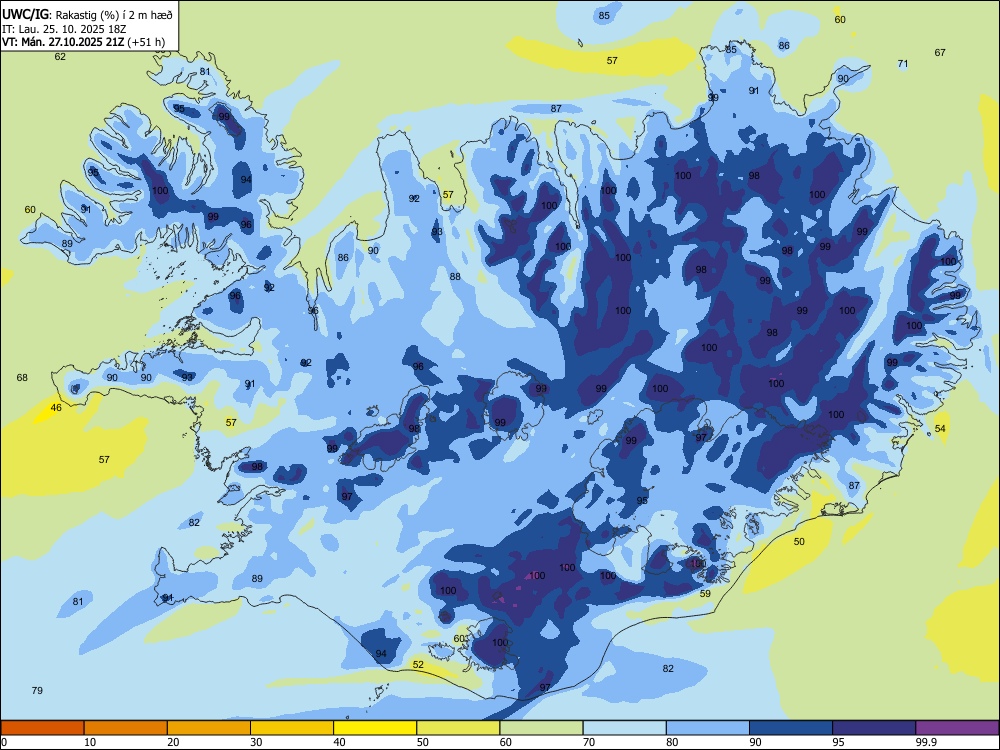The height and width of the screenshot is (750, 1000).
Task: Click the map value "67" in northeast corner
Action: (940, 52)
